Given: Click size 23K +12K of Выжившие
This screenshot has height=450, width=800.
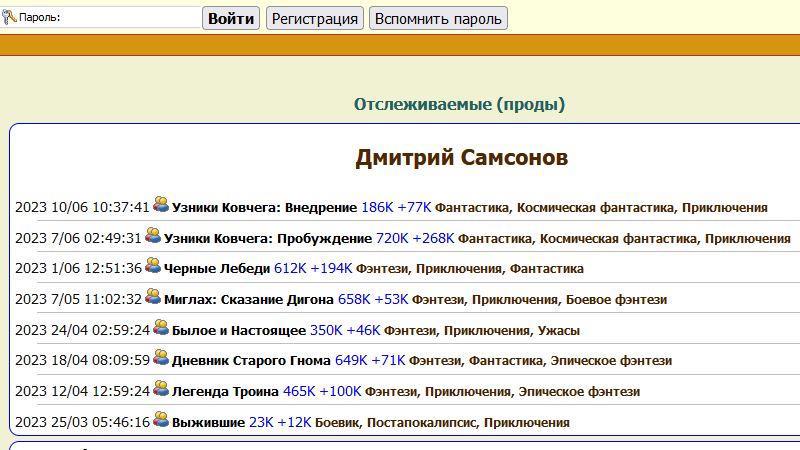Looking at the screenshot, I should 280,422.
